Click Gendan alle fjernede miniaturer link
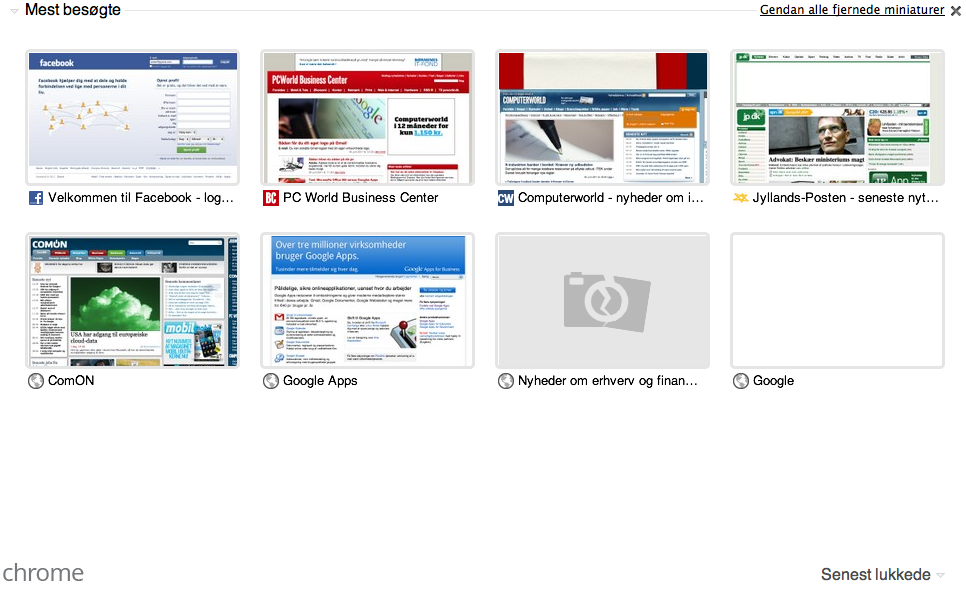 click(x=851, y=10)
